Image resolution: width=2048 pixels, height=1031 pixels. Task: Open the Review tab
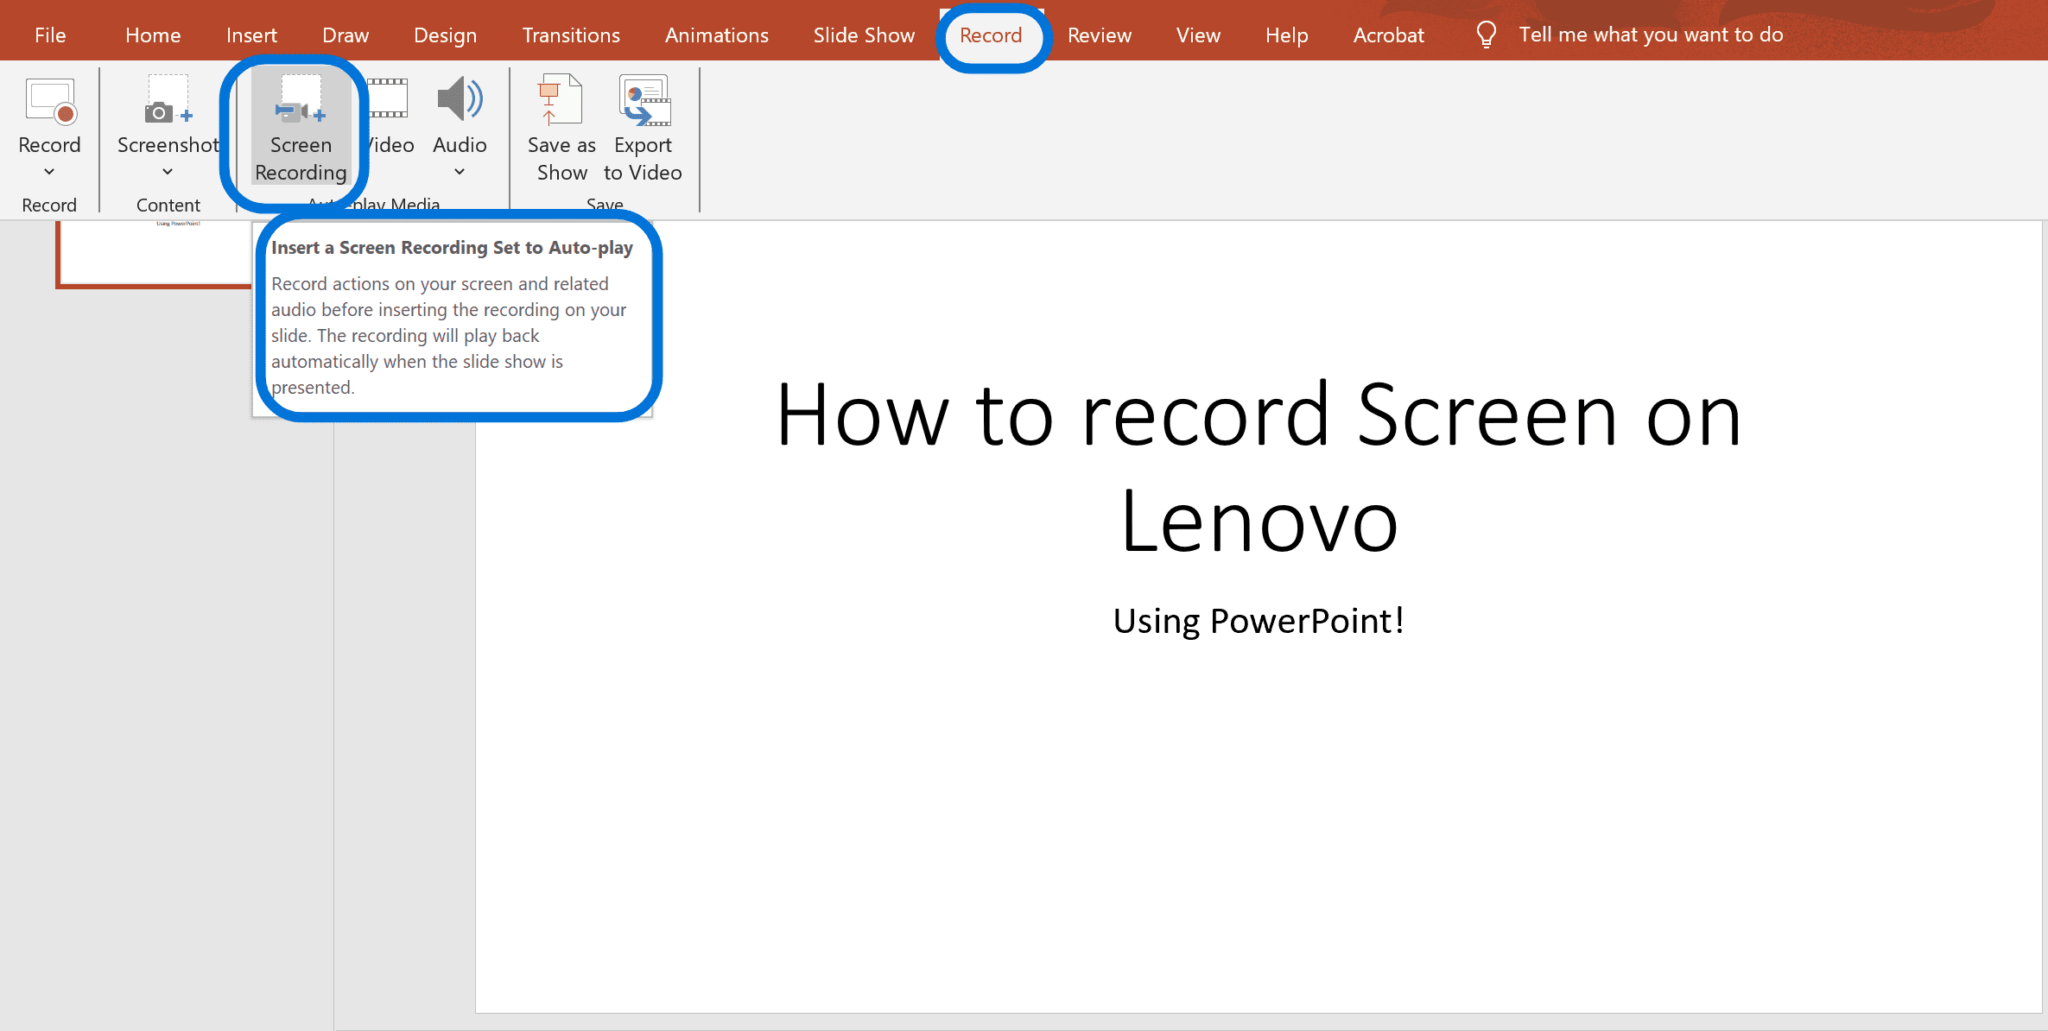[x=1098, y=34]
